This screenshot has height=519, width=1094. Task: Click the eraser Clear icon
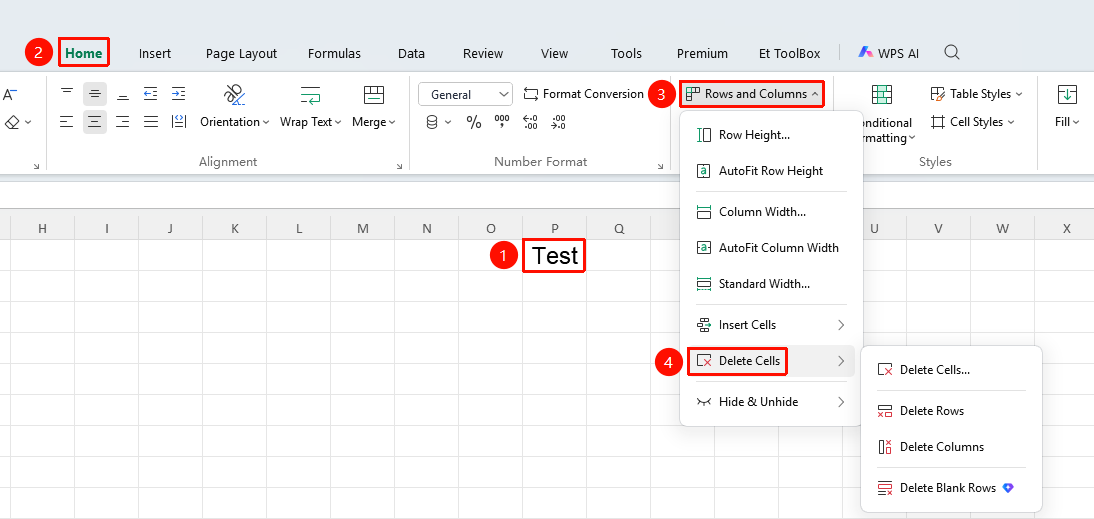pyautogui.click(x=12, y=122)
